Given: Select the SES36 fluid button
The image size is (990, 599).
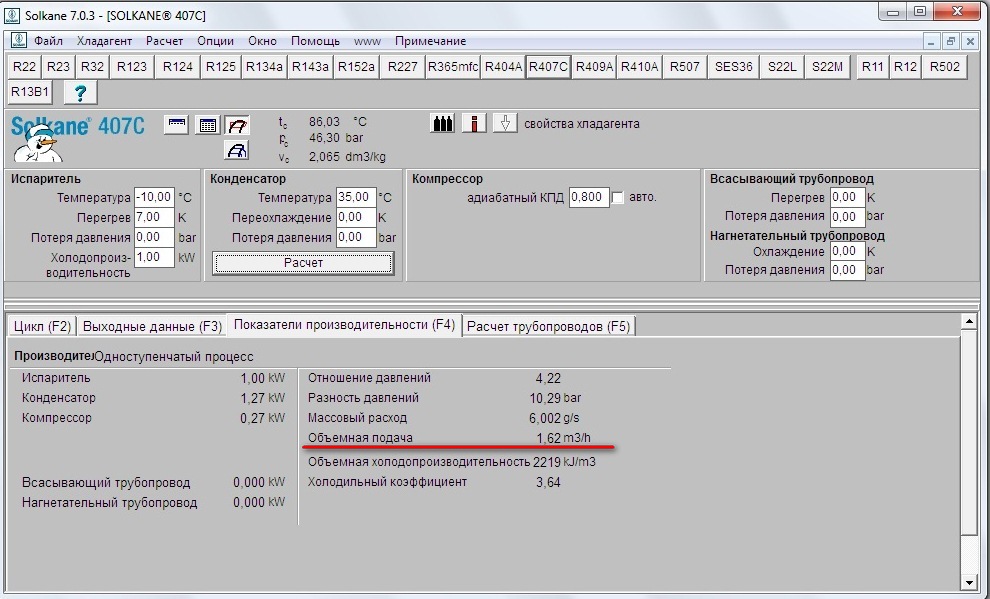Looking at the screenshot, I should tap(734, 67).
